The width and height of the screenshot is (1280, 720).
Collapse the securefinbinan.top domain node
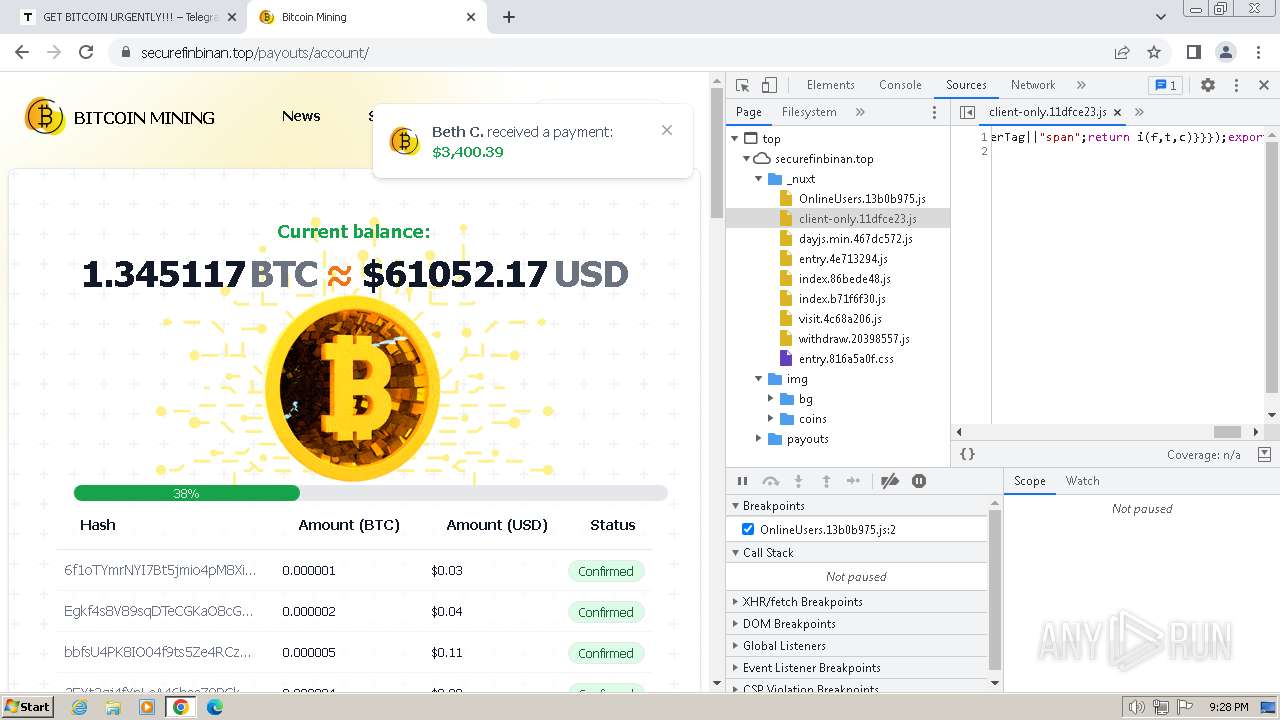coord(746,159)
